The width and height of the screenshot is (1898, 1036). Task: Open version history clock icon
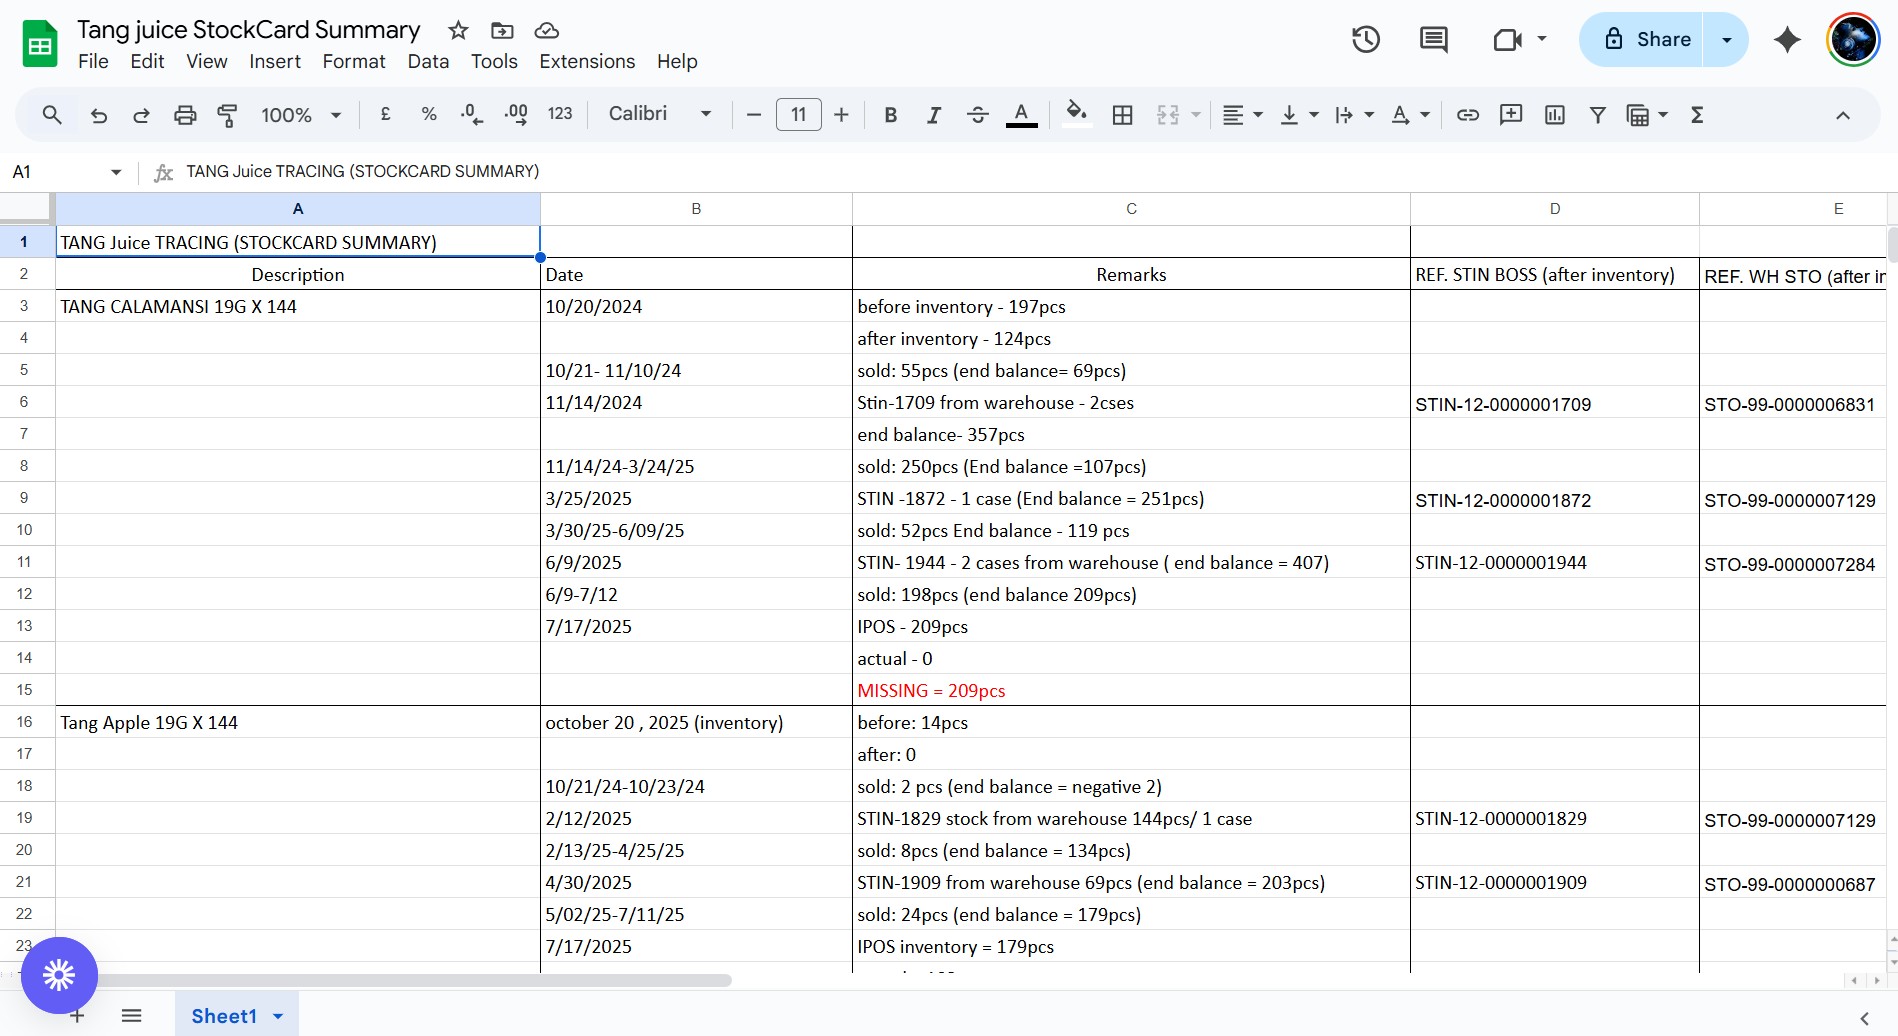pos(1366,39)
